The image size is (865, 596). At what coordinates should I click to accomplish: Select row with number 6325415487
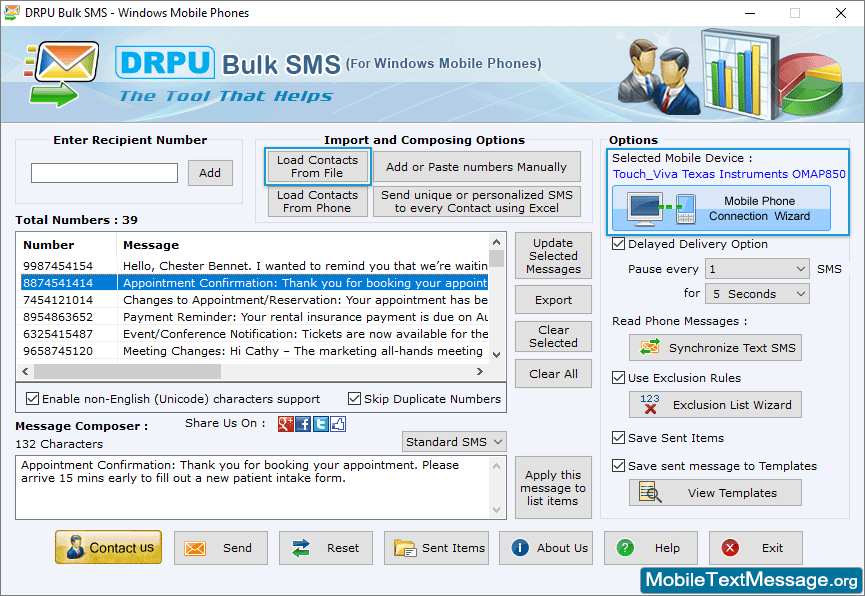pyautogui.click(x=254, y=334)
